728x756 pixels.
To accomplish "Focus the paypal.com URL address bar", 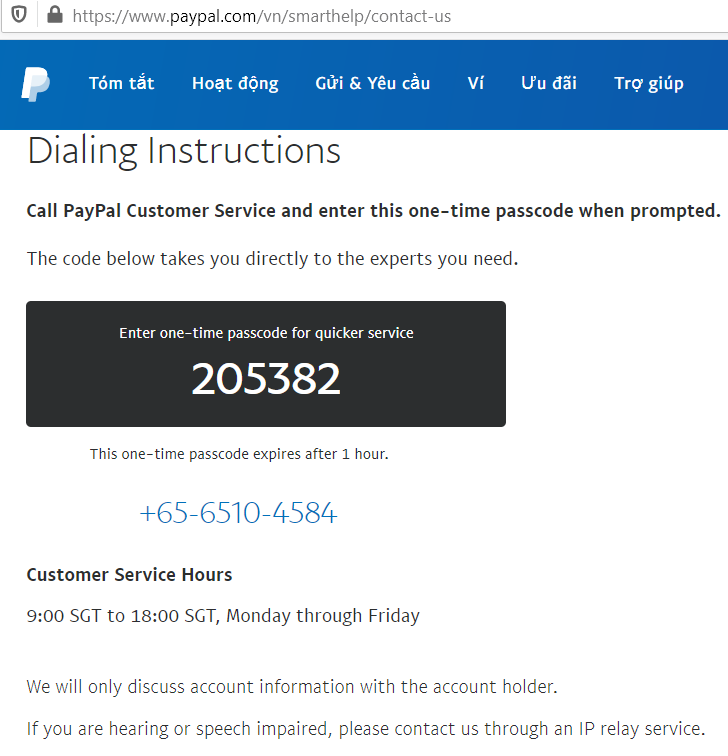I will [260, 16].
